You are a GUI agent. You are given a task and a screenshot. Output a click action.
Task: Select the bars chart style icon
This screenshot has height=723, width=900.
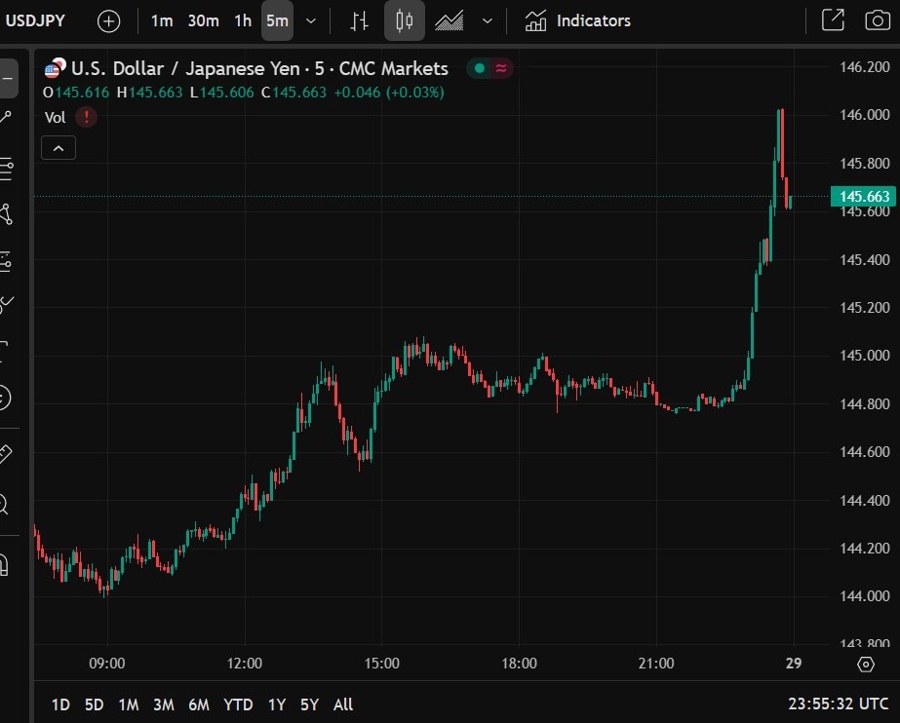(360, 21)
